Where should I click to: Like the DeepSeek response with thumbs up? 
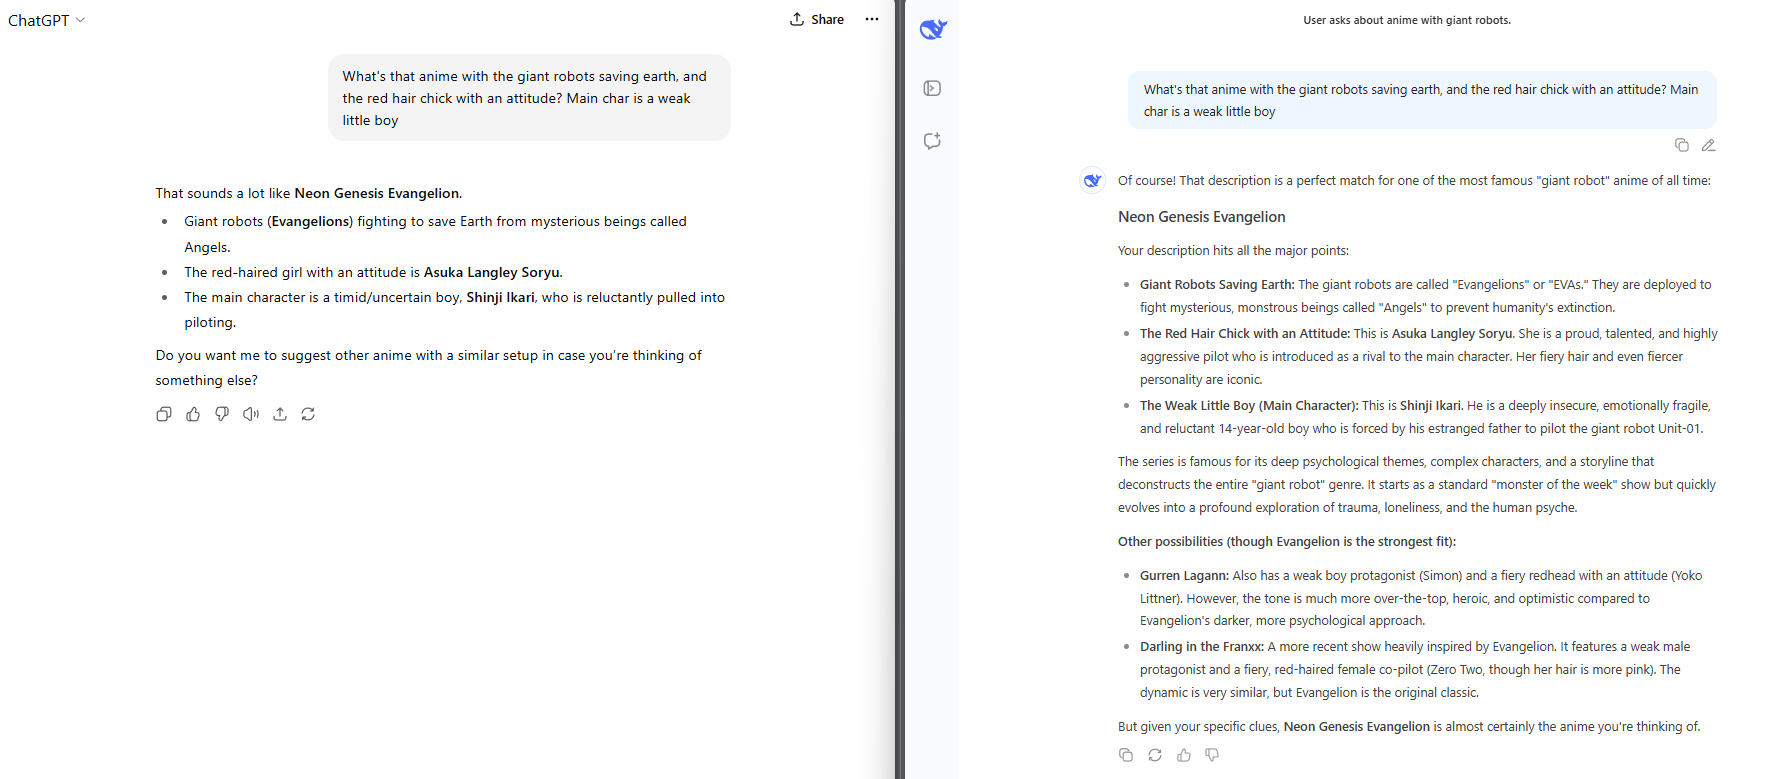click(x=1184, y=755)
